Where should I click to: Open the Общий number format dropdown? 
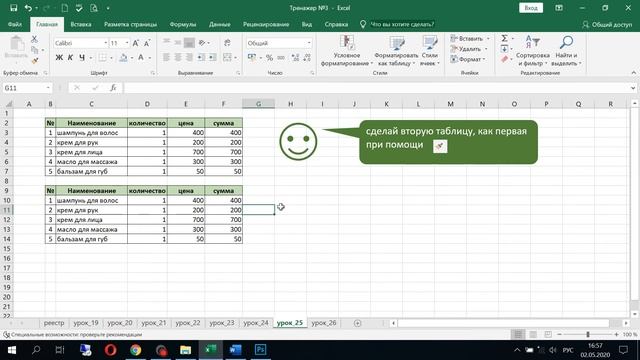(309, 43)
